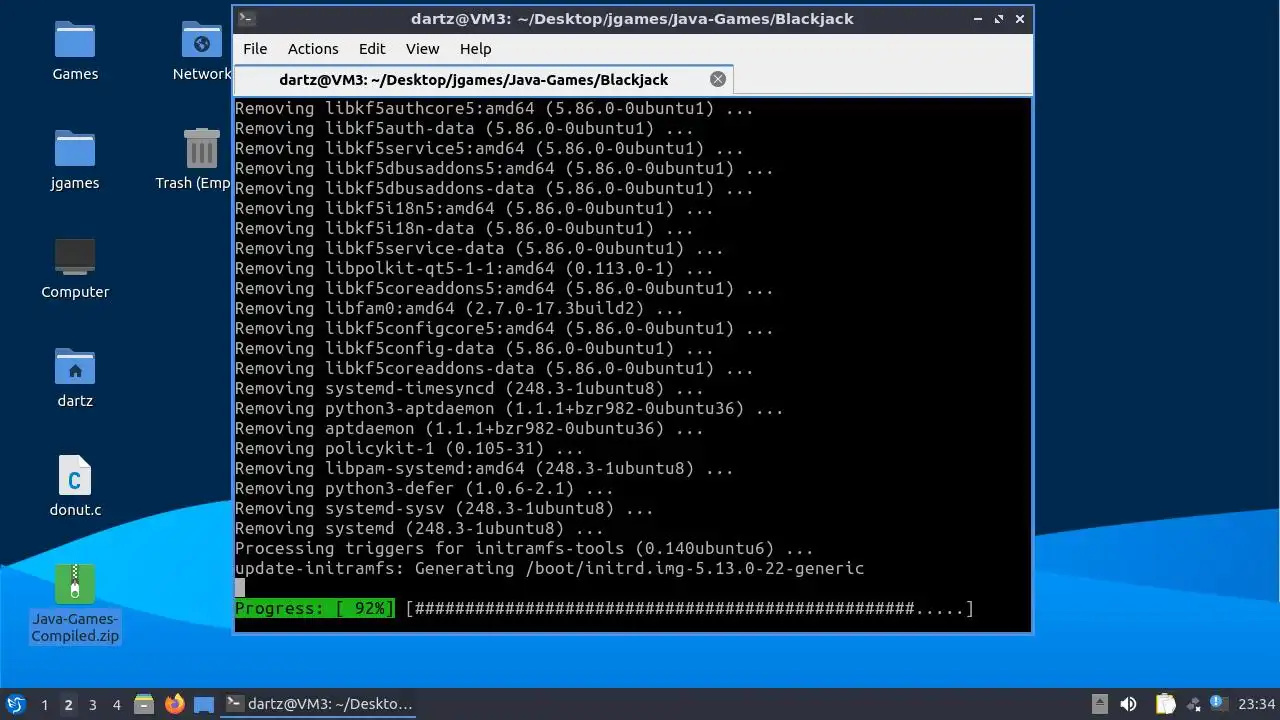Click the 'Removing libkf5i18n5:amd64' line
This screenshot has width=1280, height=720.
click(474, 208)
